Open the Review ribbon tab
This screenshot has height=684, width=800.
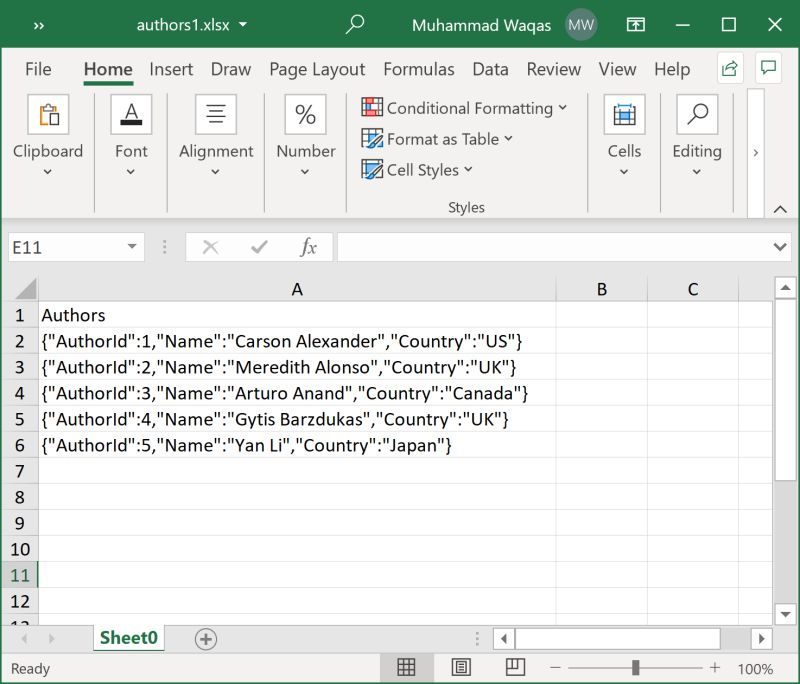tap(553, 69)
